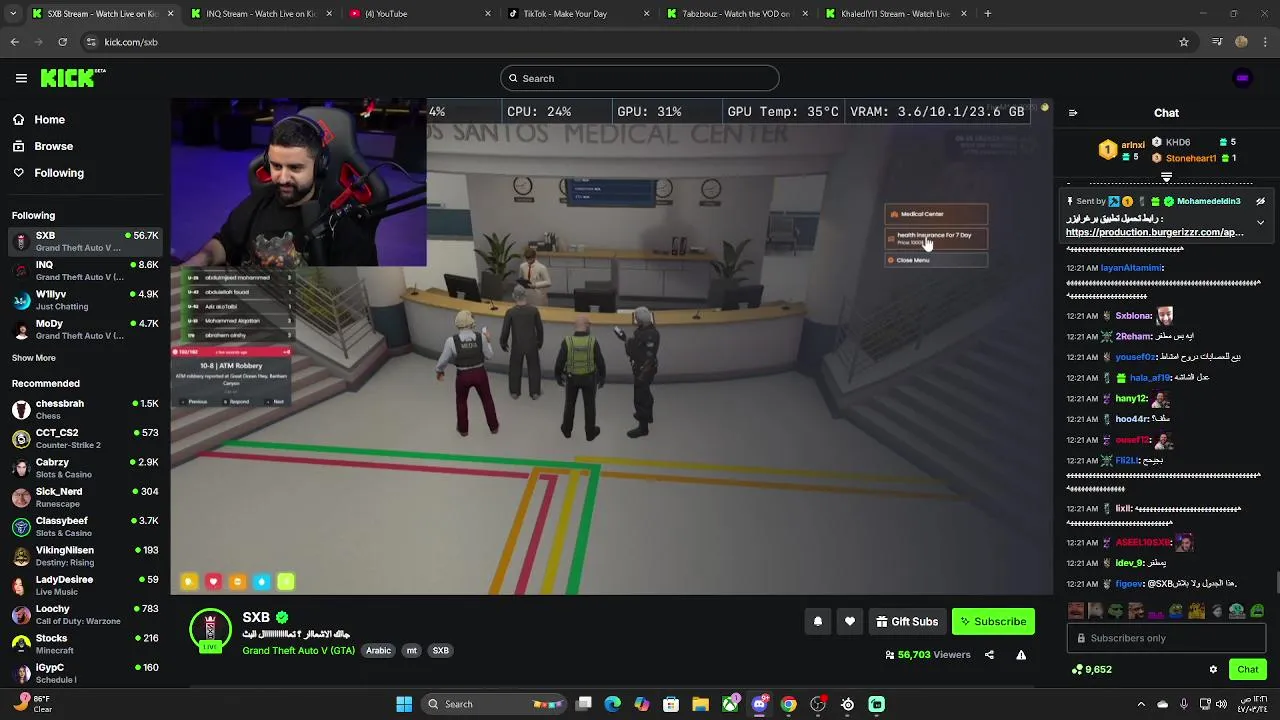Open the hamburger sidebar menu
Screen dimensions: 1280x720
click(x=21, y=78)
